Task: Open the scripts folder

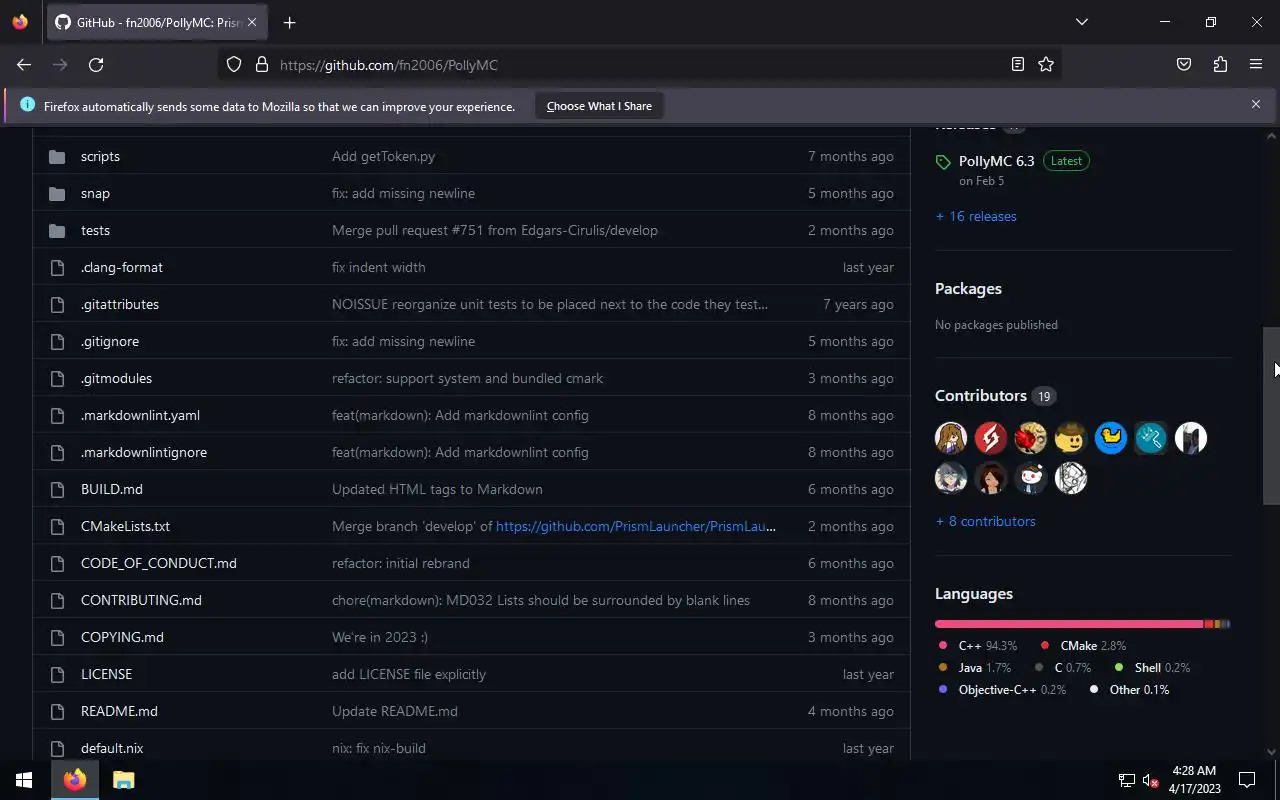Action: pos(100,157)
